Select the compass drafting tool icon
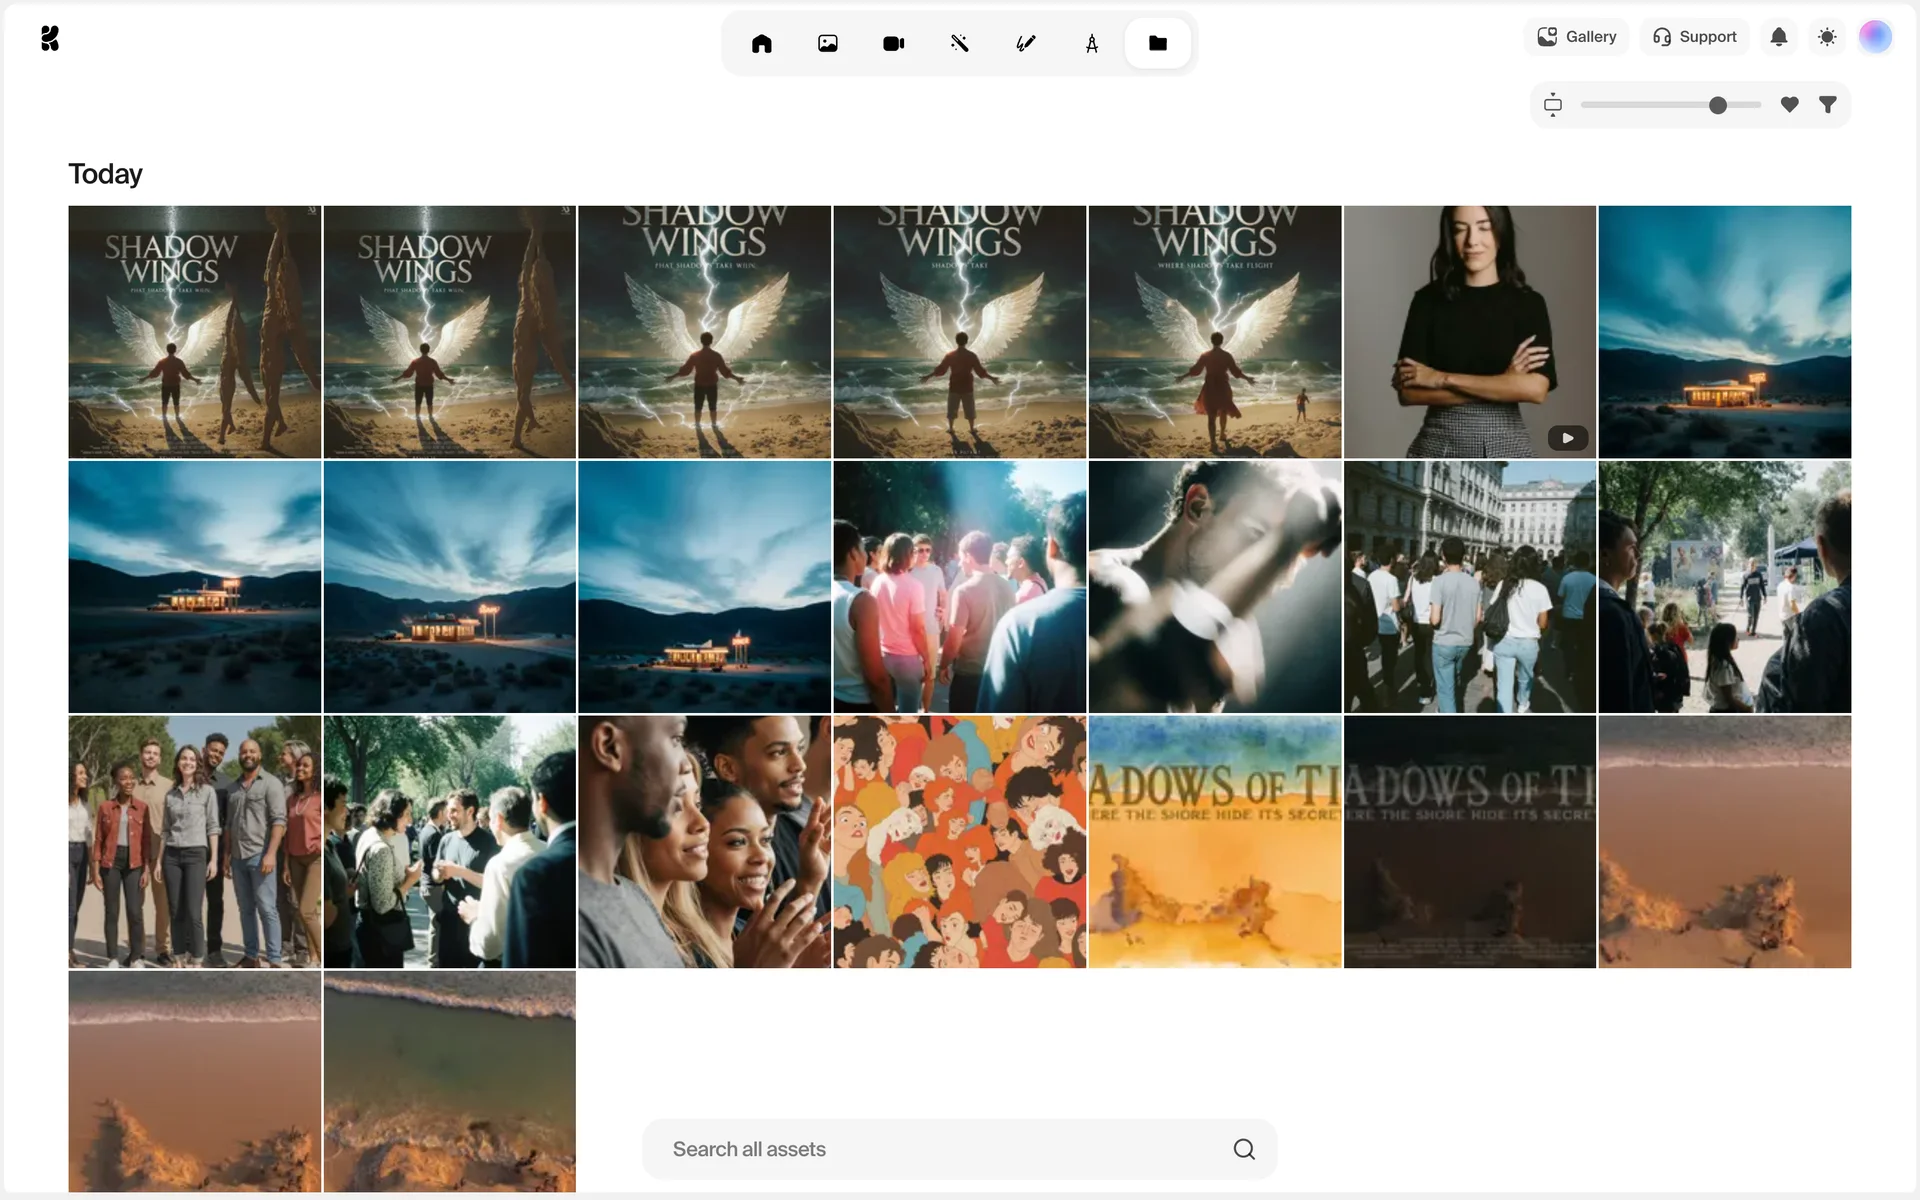Viewport: 1920px width, 1200px height. click(x=1091, y=43)
